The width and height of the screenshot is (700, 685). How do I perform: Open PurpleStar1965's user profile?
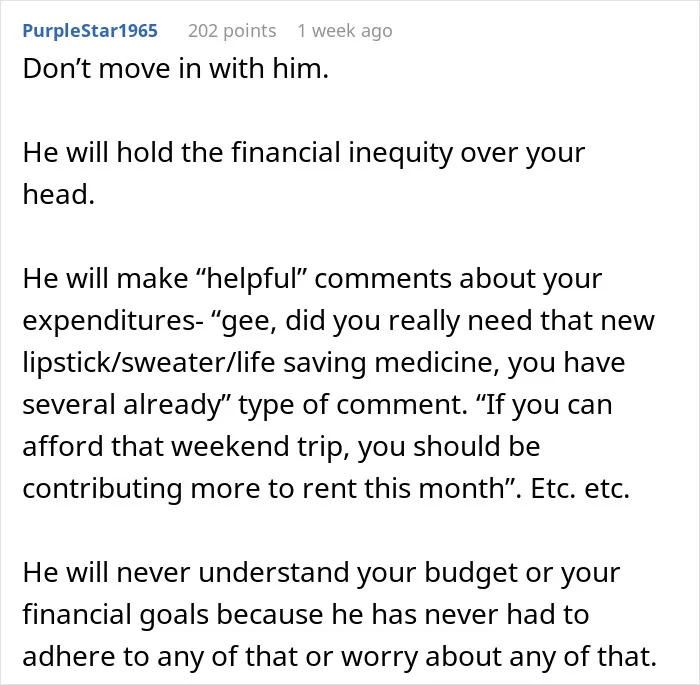90,31
